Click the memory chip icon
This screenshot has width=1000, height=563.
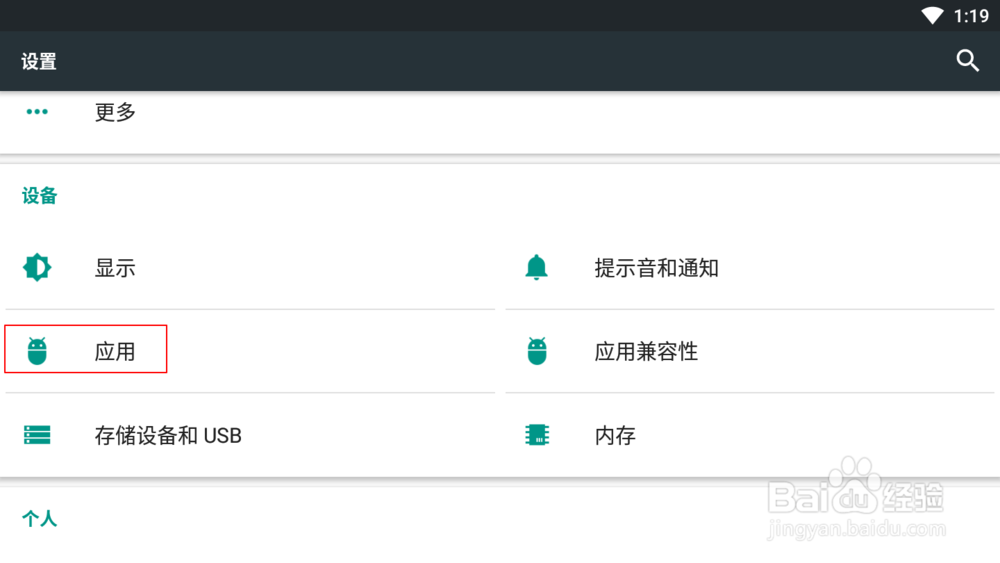click(537, 435)
